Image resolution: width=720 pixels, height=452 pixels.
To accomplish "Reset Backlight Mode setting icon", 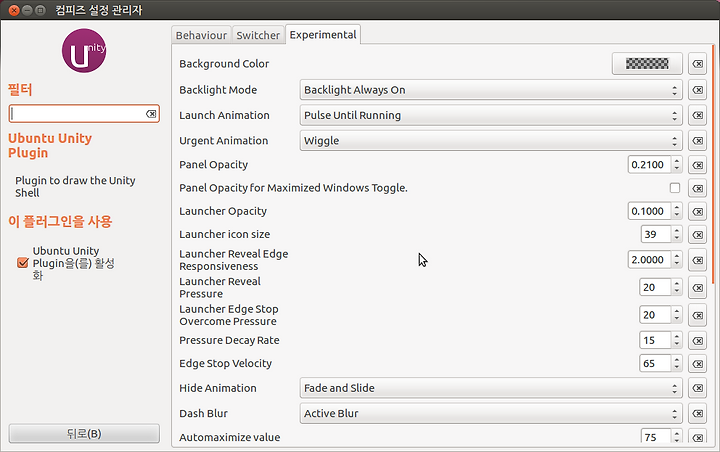I will coord(698,90).
